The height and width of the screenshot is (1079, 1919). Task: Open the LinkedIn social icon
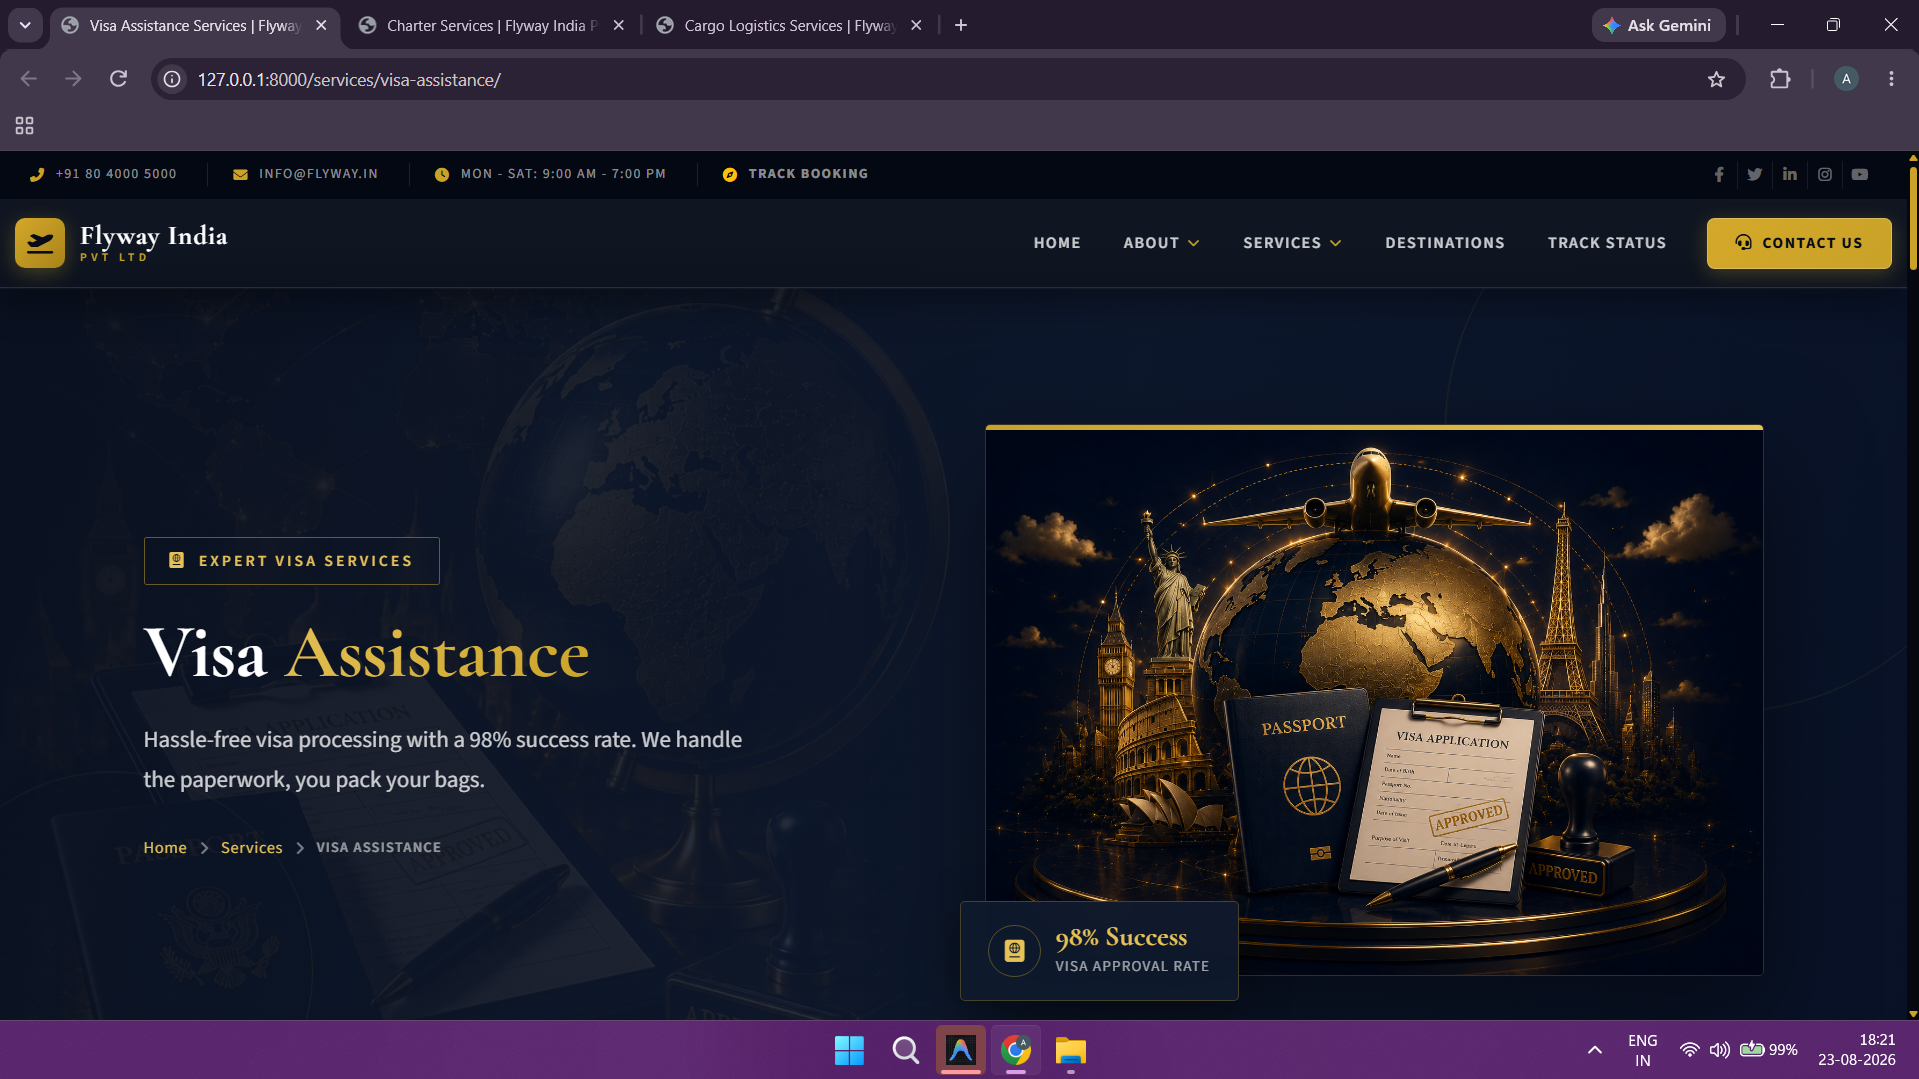(1789, 174)
